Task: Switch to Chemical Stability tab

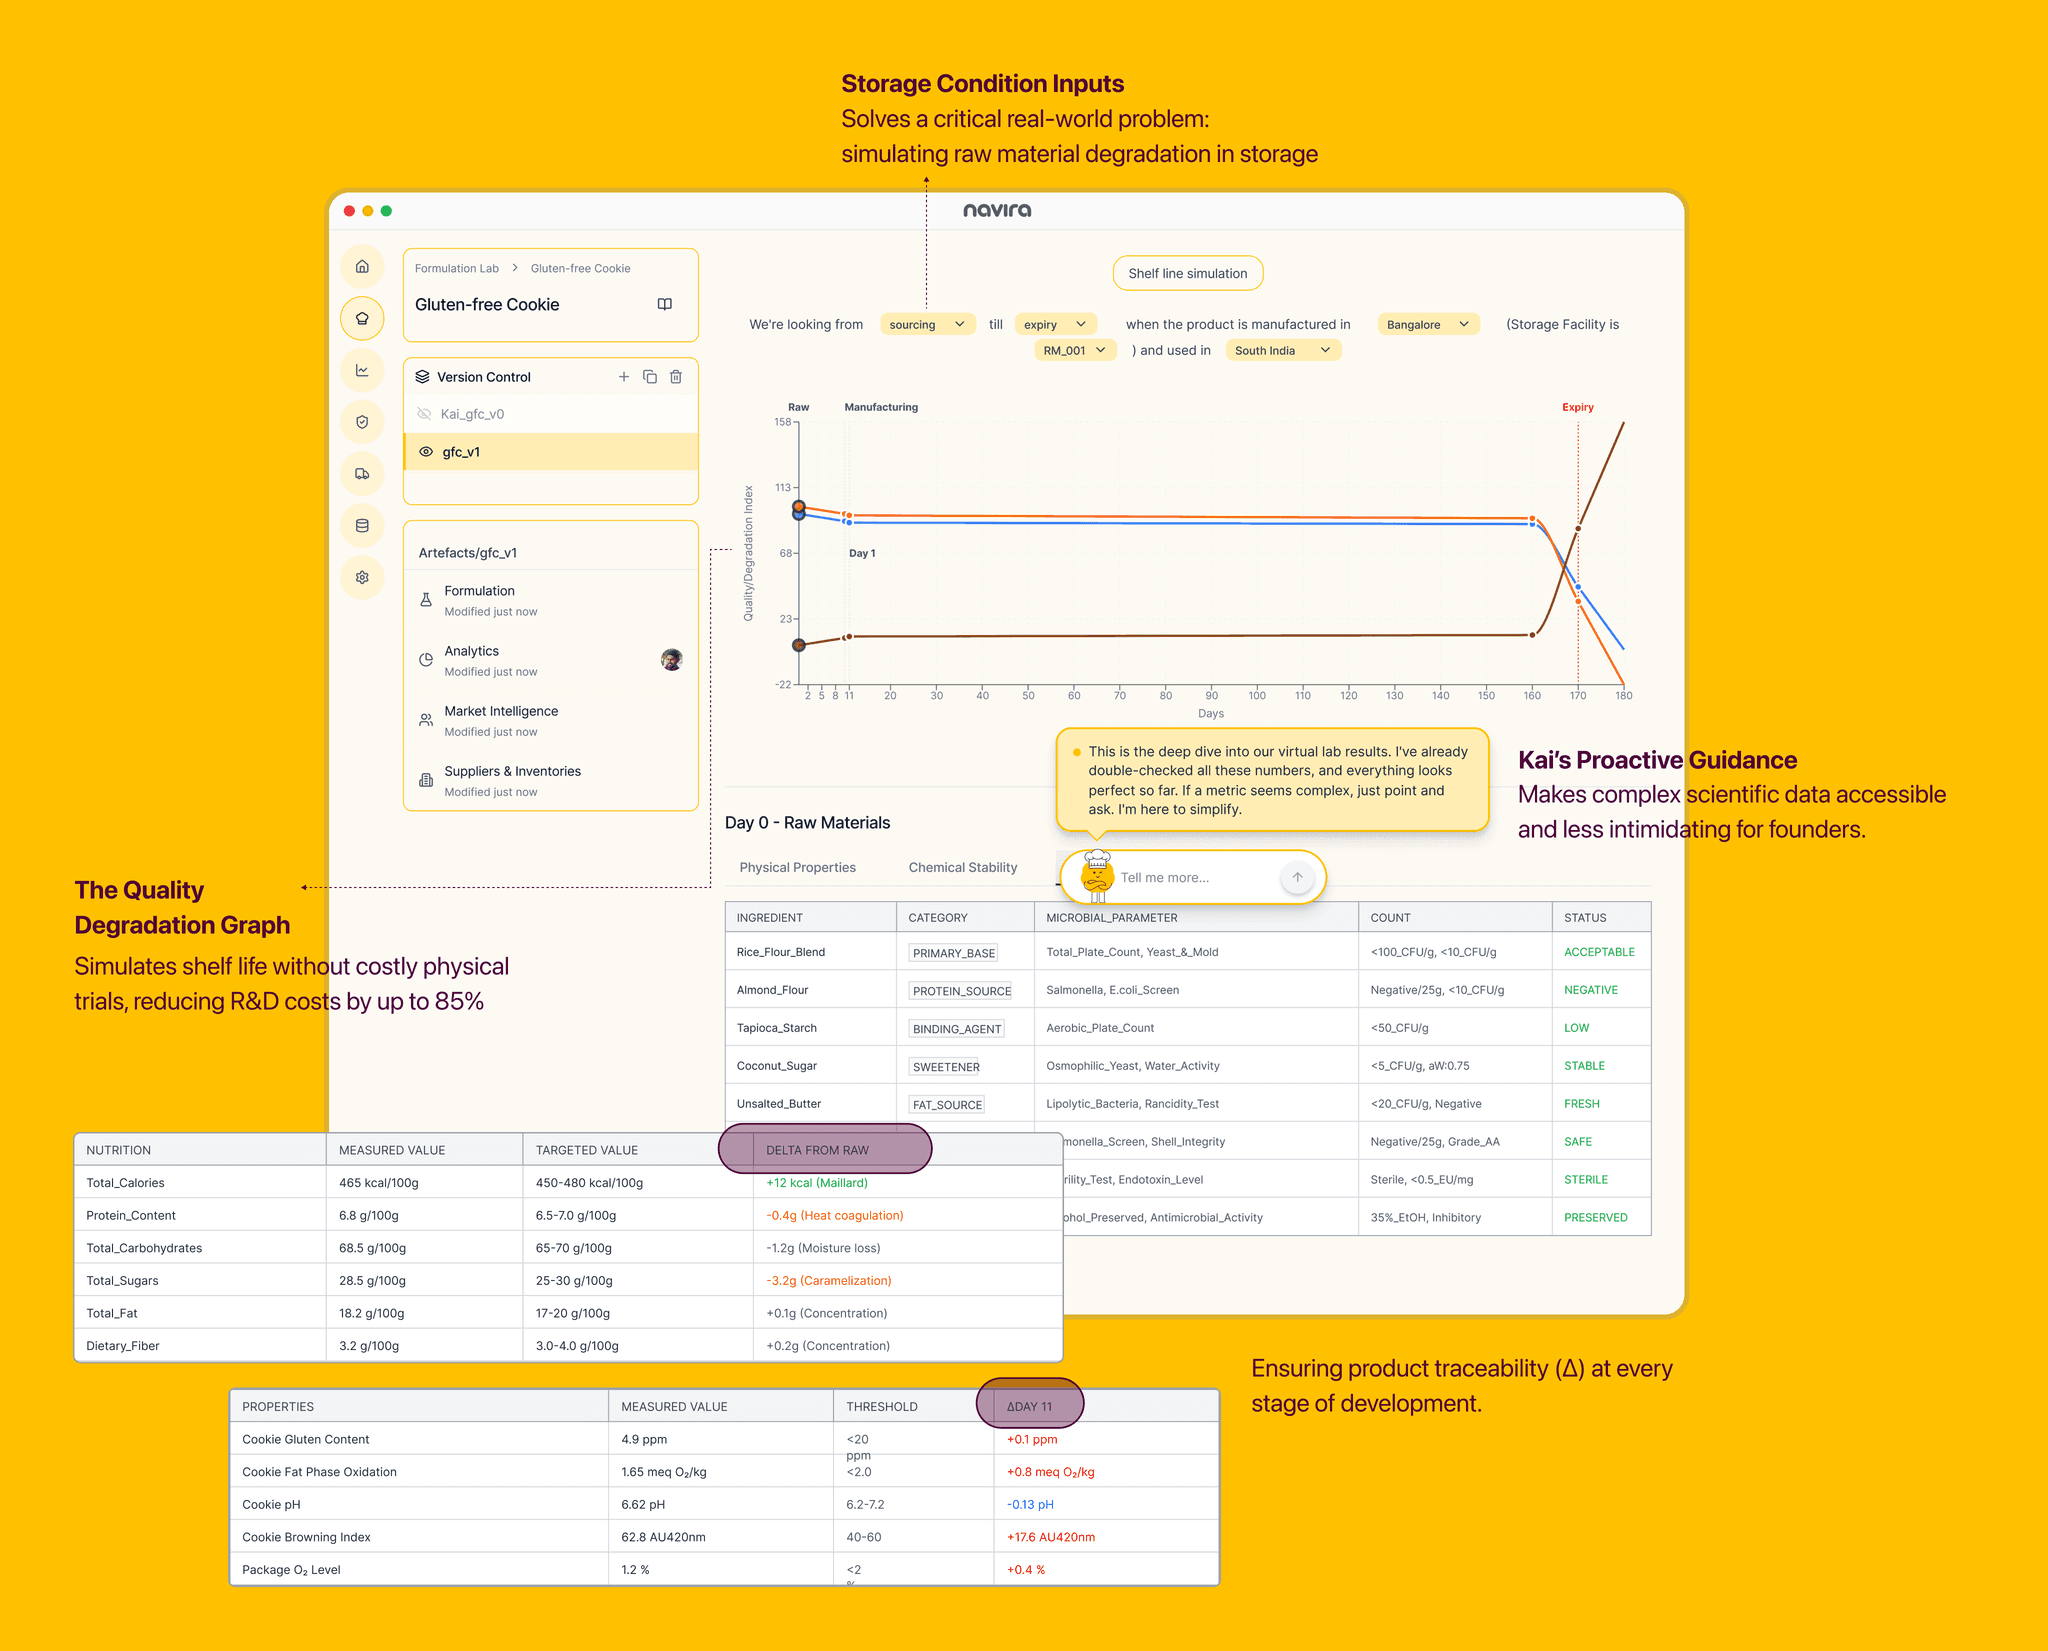Action: pyautogui.click(x=962, y=868)
